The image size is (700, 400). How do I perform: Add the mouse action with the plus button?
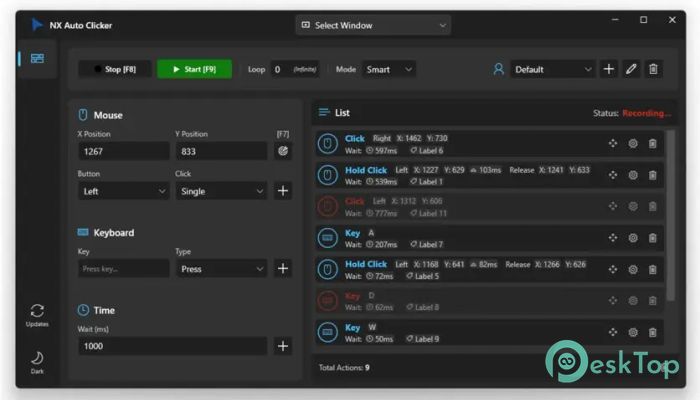coord(283,191)
